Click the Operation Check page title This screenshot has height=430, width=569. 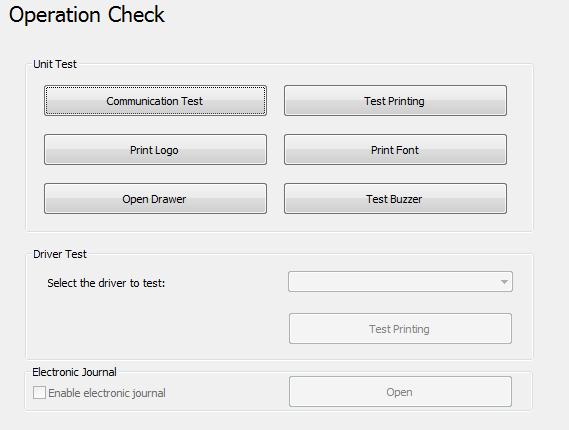pyautogui.click(x=87, y=15)
